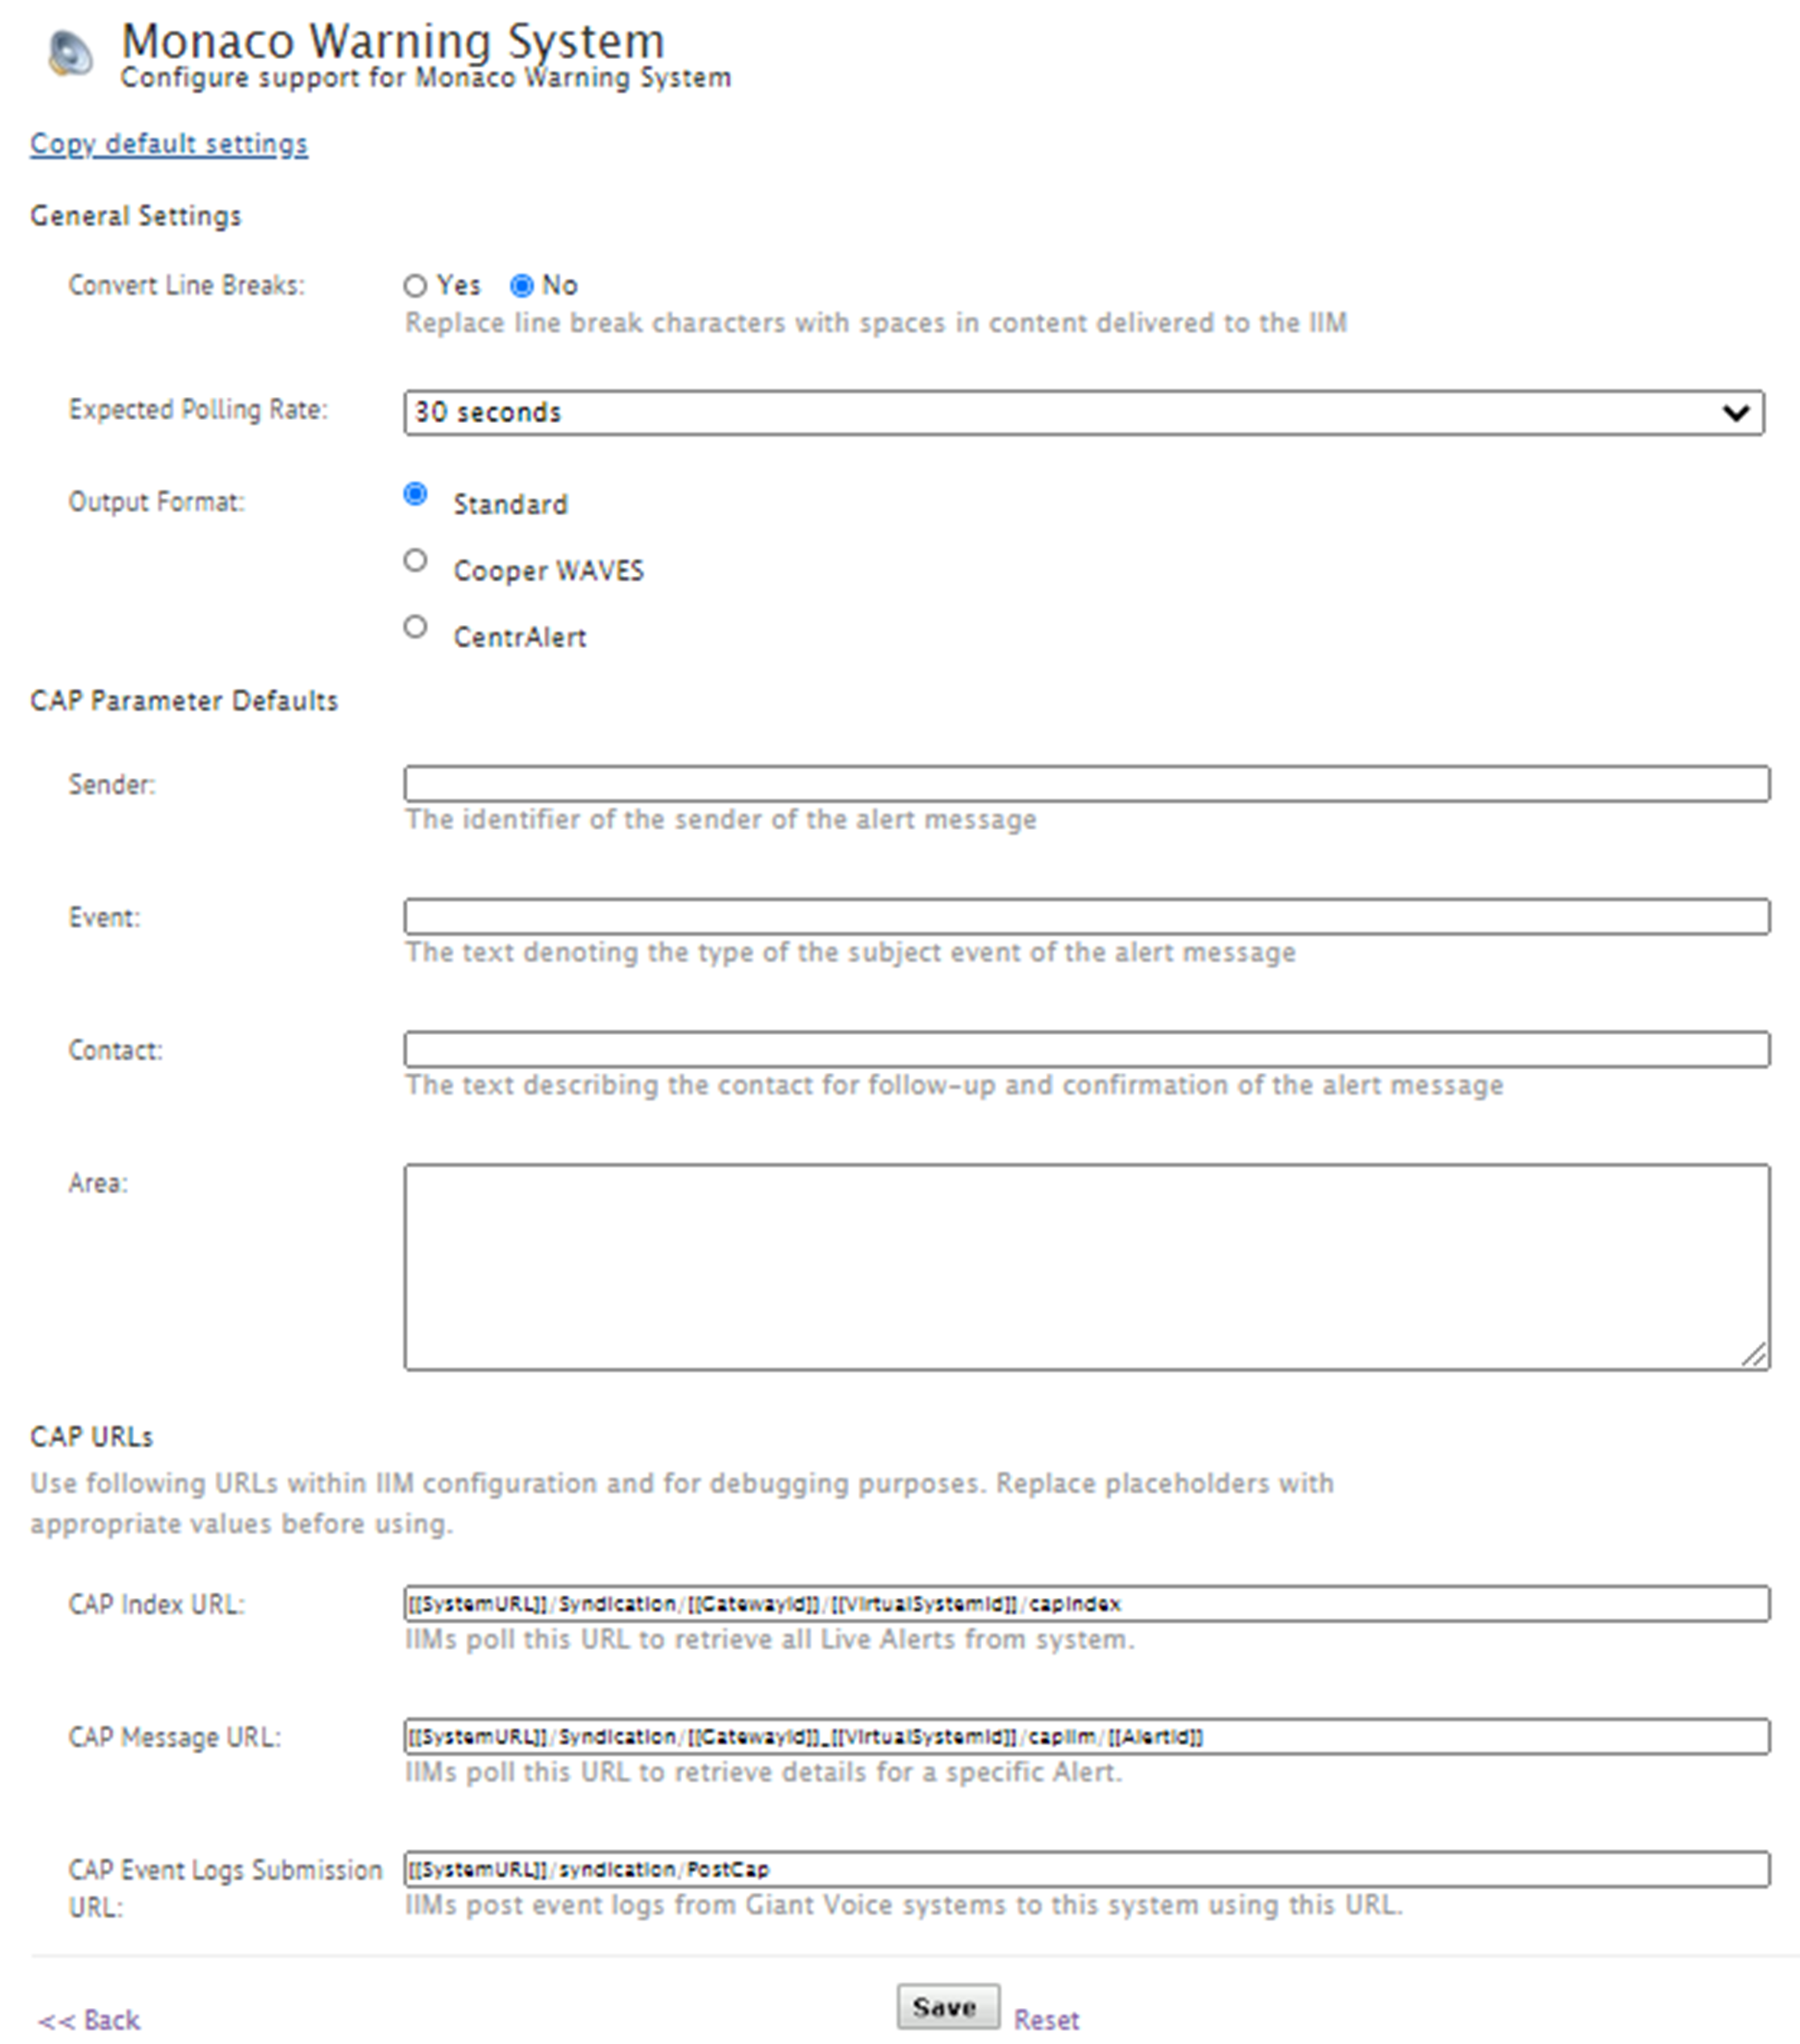Viewport: 1800px width, 2044px height.
Task: Click the 'CAP URLs' section heading
Action: coord(92,1437)
